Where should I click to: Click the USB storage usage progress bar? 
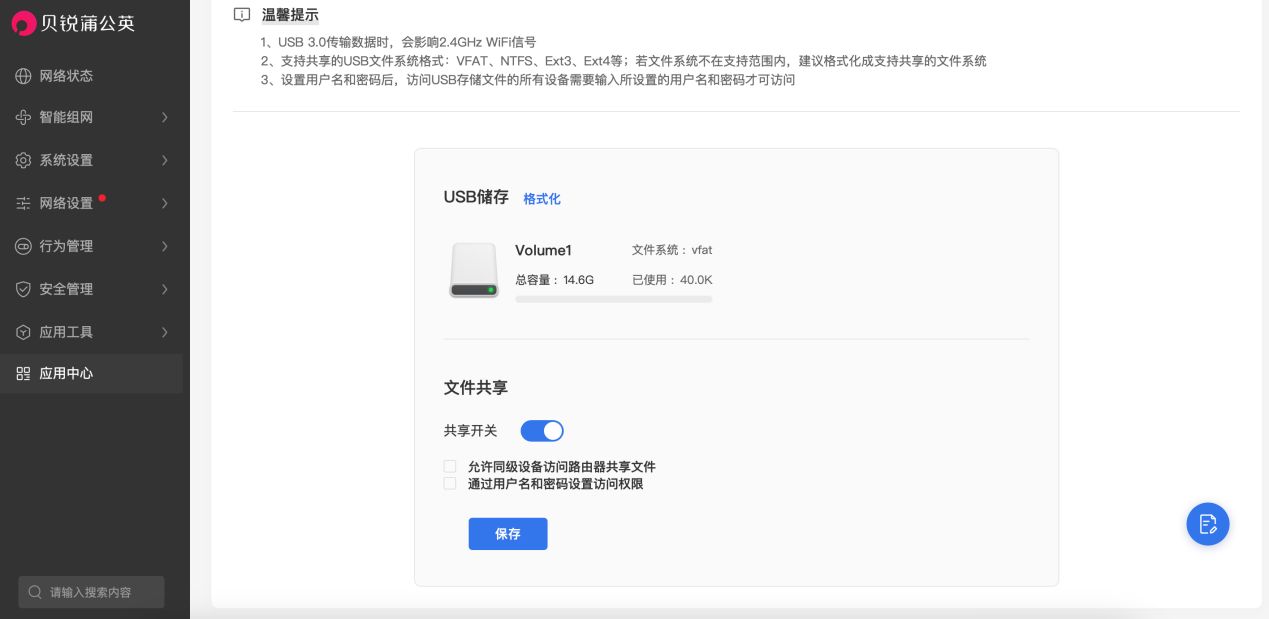tap(614, 299)
